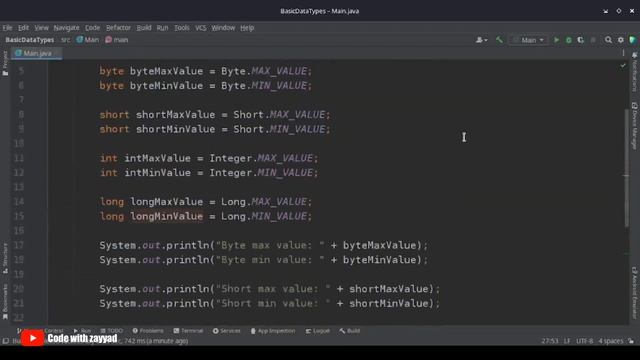
Task: Open the user account dropdown icon
Action: [481, 40]
